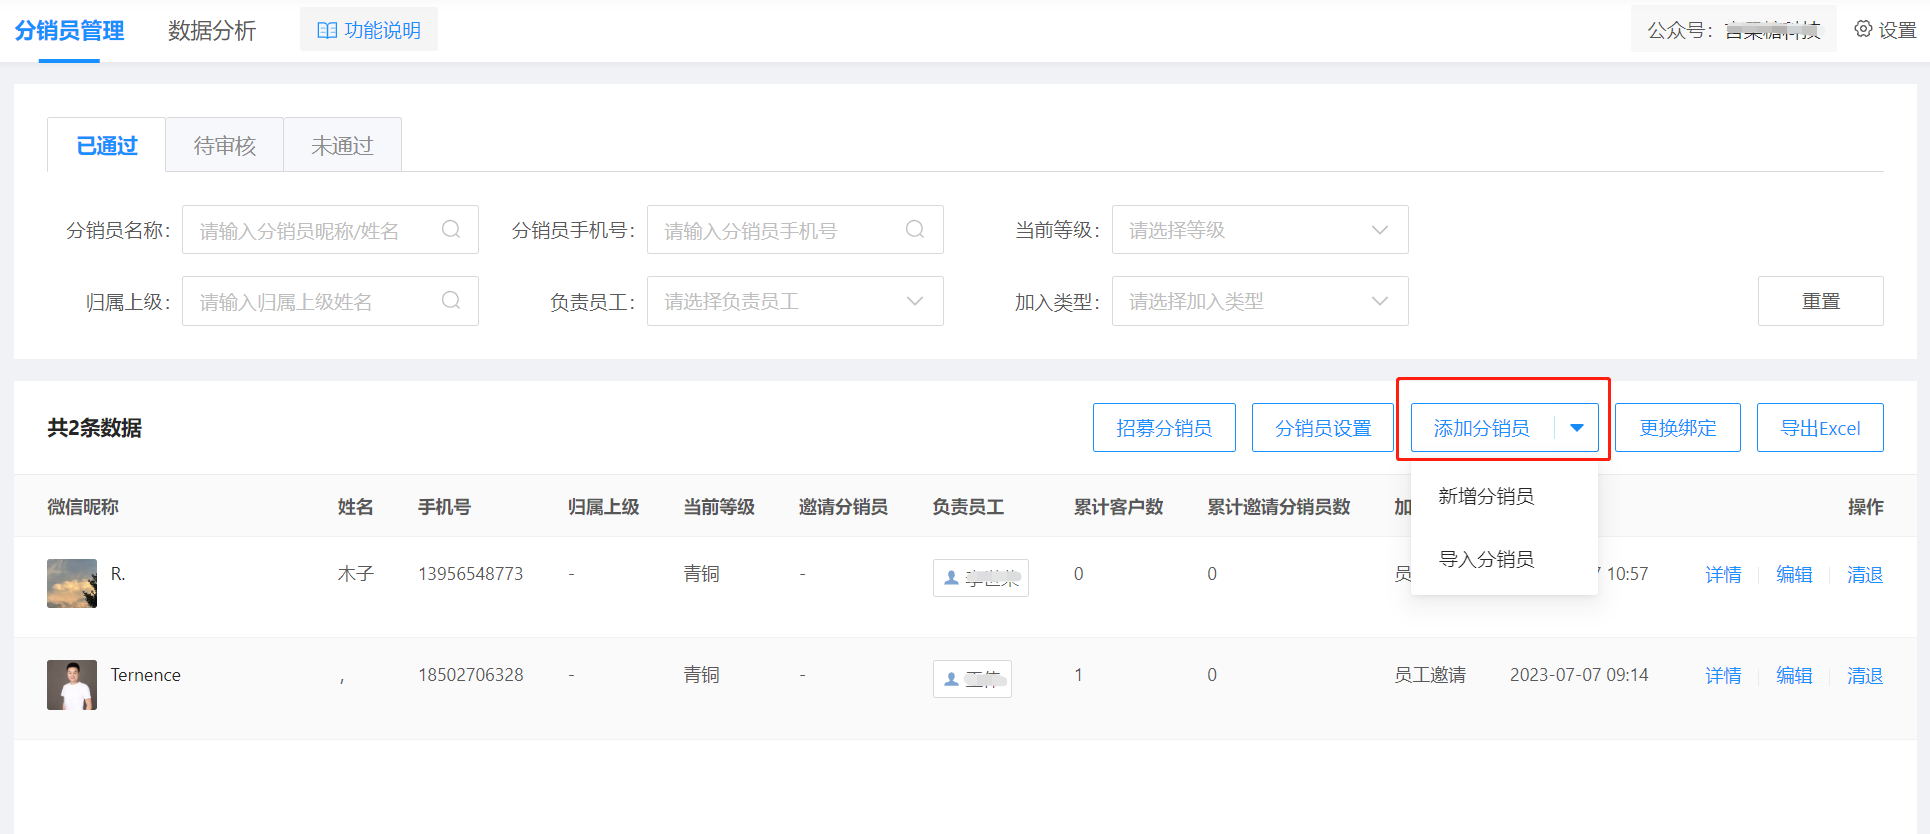
Task: Click the 设置 text at top right
Action: (1897, 30)
